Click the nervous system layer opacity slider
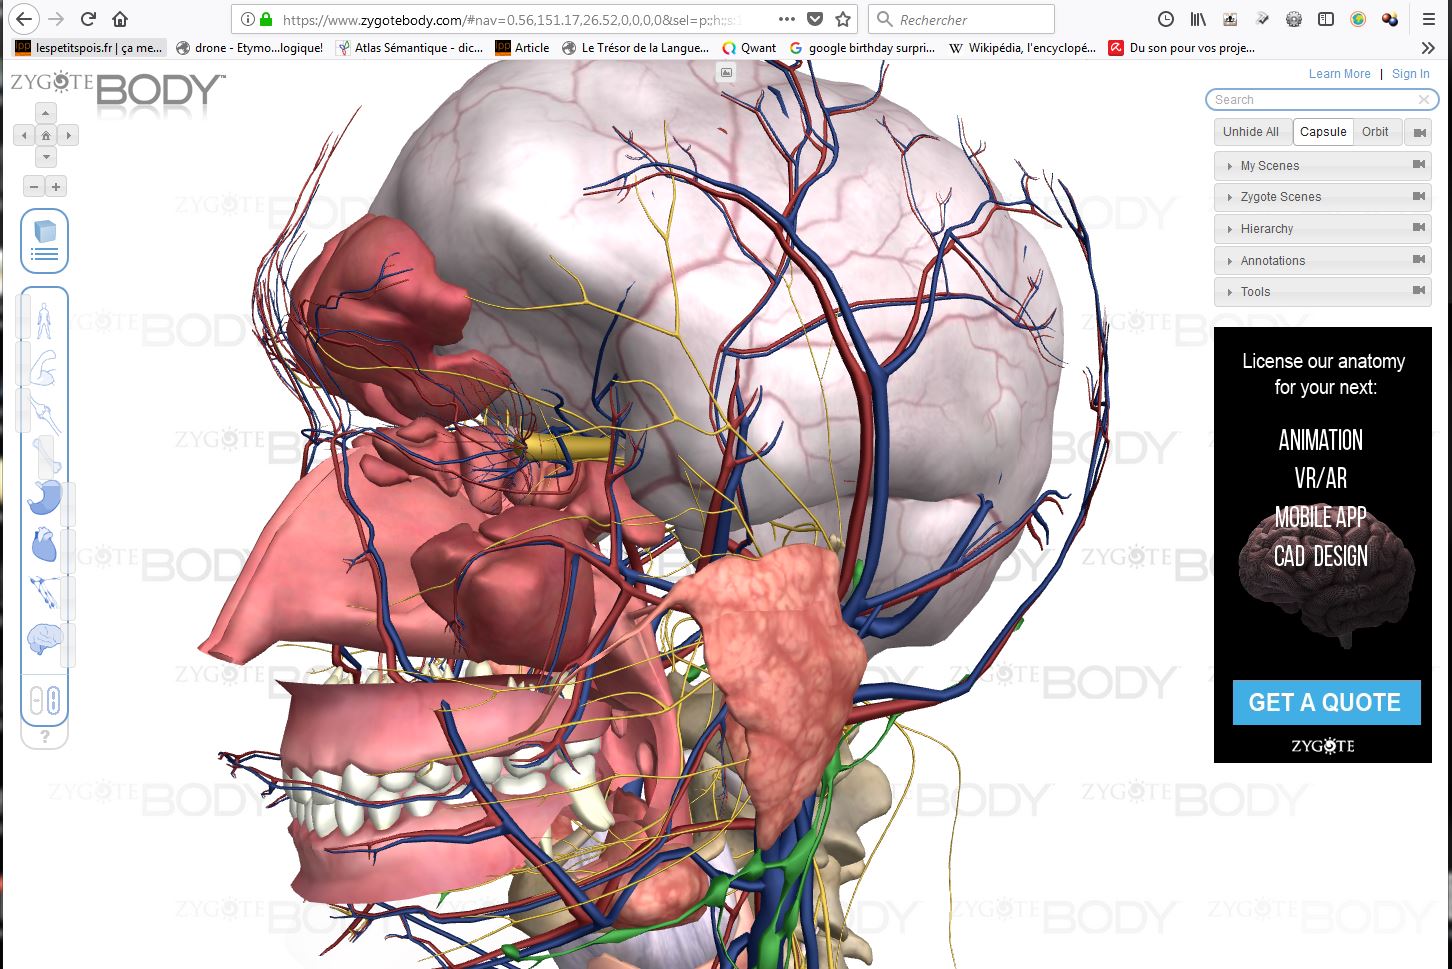The image size is (1452, 969). tap(69, 644)
